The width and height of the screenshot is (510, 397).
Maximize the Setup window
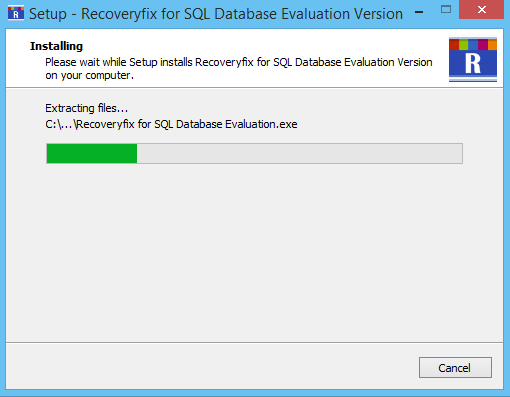[x=446, y=9]
